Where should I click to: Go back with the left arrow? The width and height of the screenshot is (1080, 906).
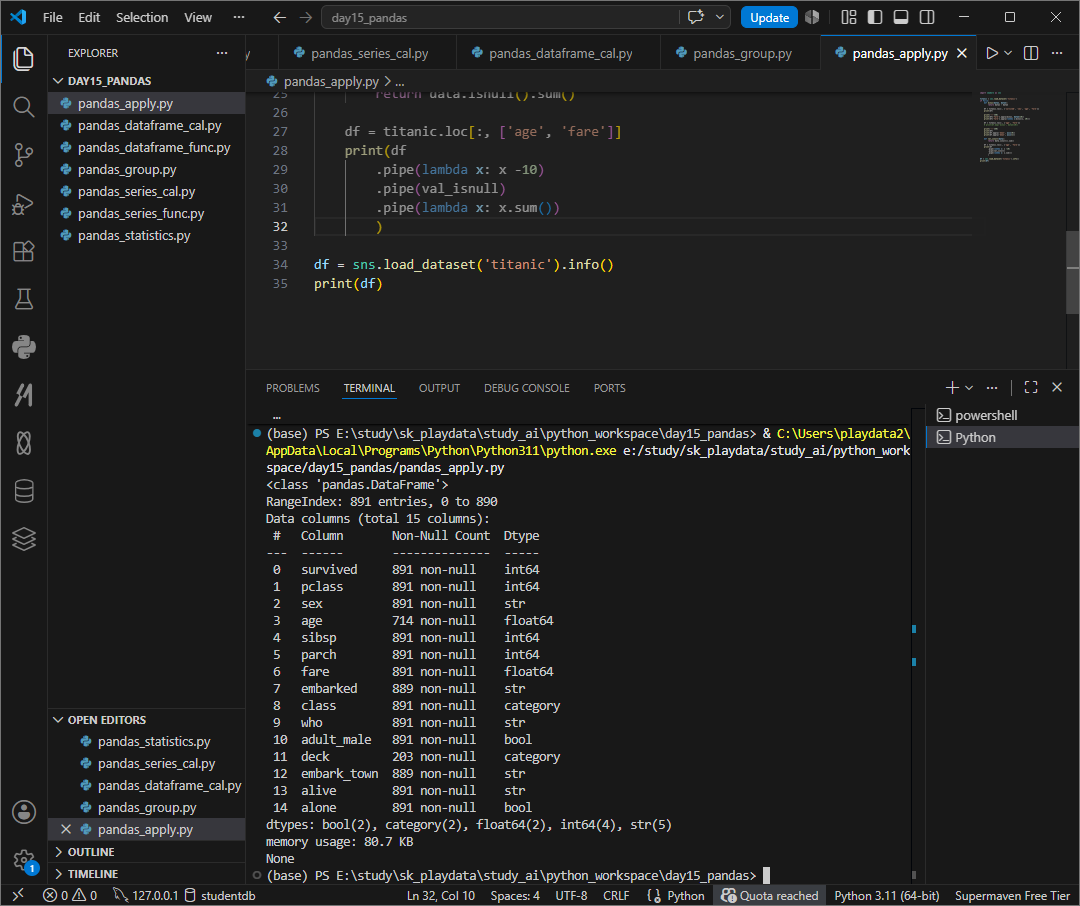click(x=280, y=17)
